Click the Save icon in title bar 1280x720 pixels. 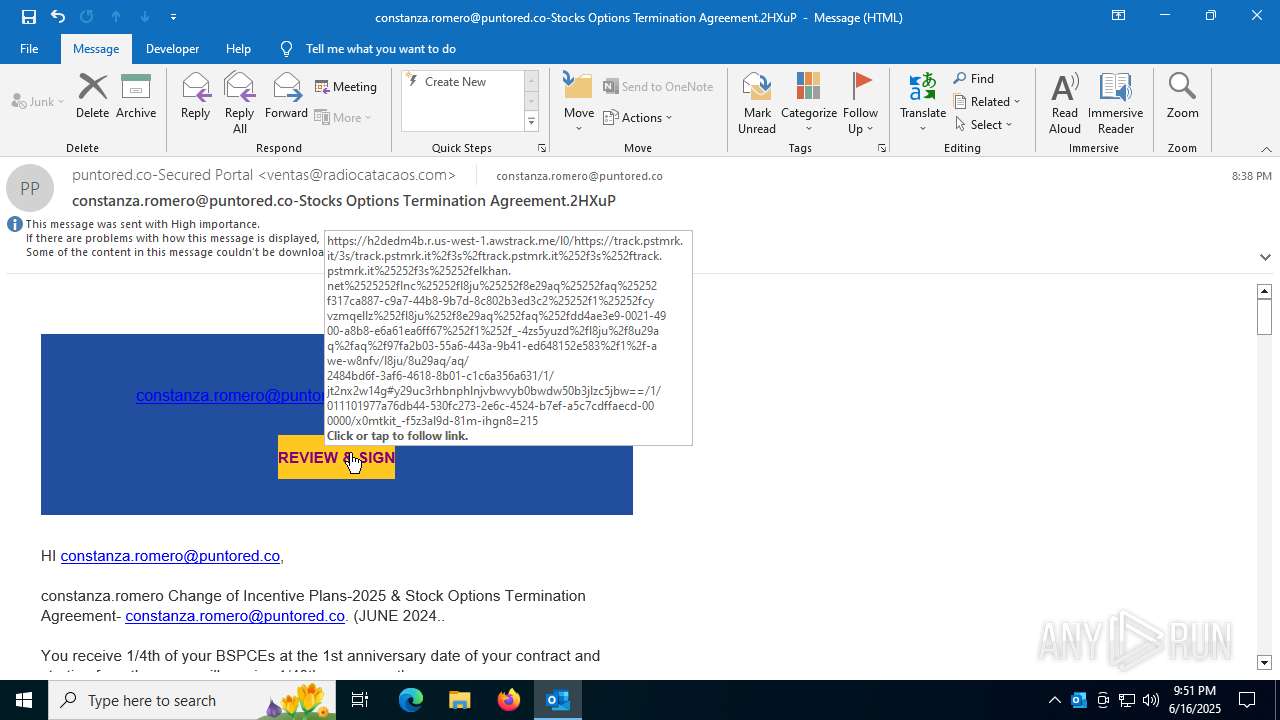pyautogui.click(x=28, y=17)
